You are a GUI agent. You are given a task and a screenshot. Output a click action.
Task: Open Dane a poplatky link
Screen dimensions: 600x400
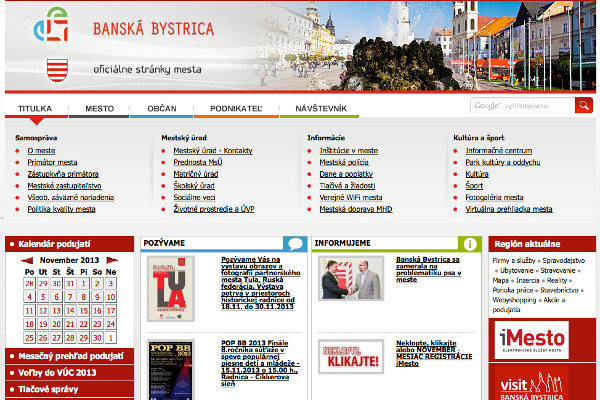tap(346, 174)
